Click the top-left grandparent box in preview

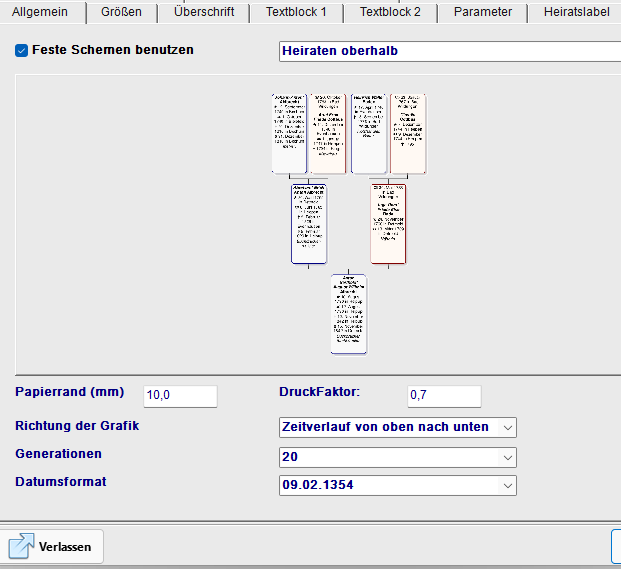tap(289, 134)
